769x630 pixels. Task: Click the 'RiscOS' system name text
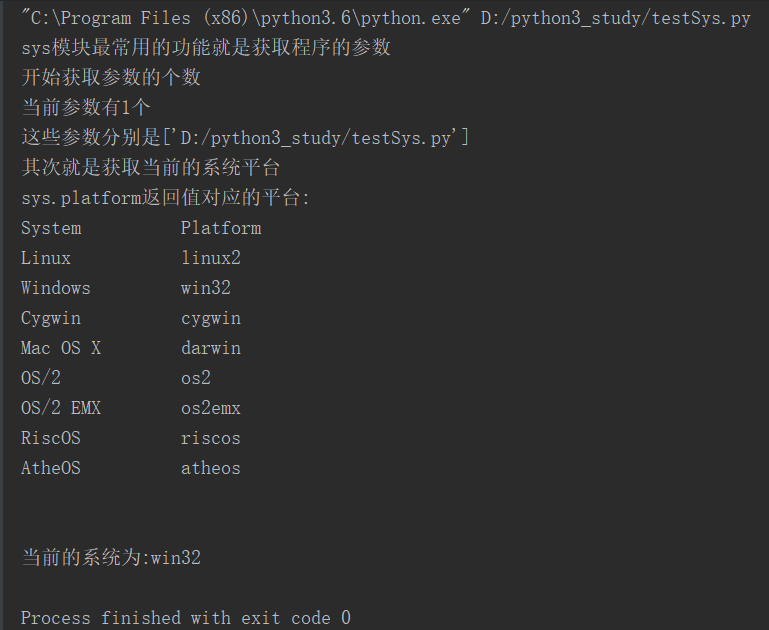(51, 438)
